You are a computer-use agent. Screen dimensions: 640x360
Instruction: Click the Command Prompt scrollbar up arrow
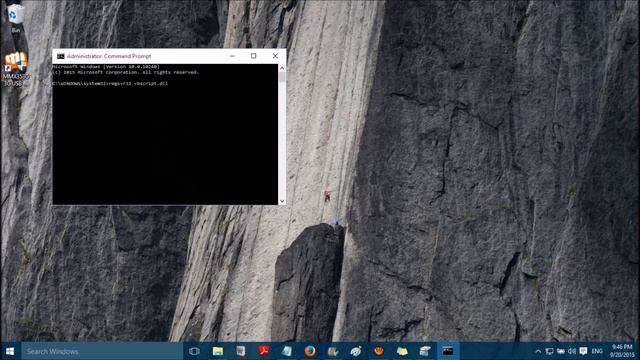[x=282, y=68]
